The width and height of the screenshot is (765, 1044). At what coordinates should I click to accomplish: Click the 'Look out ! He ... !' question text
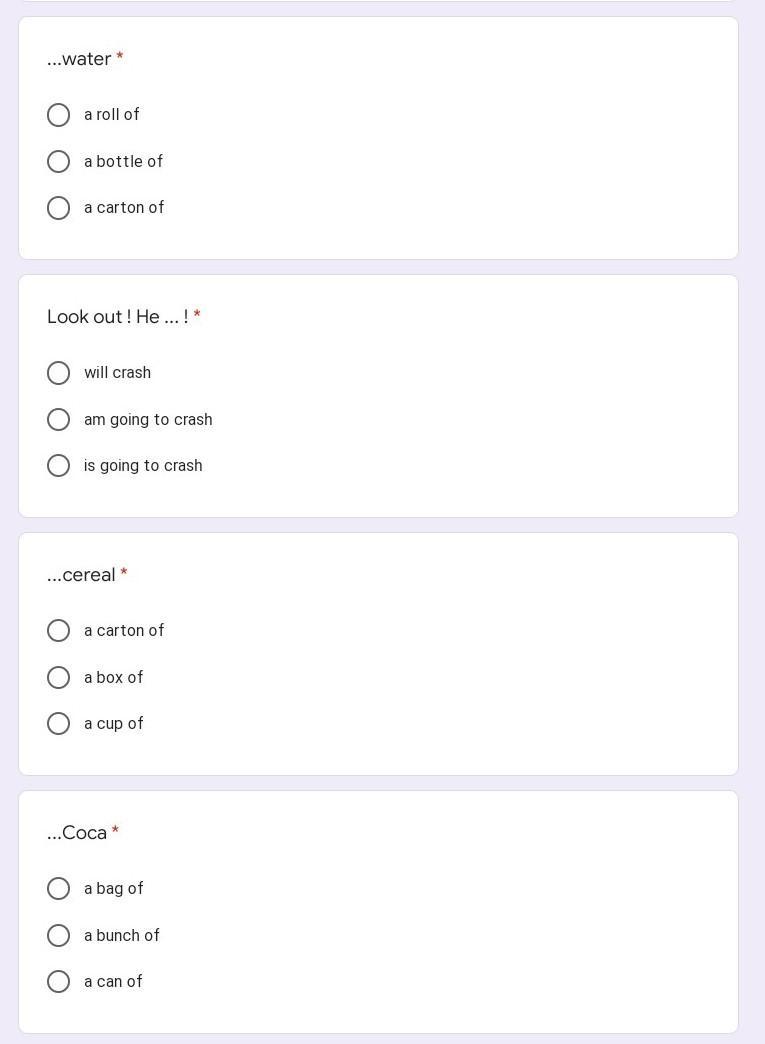pos(117,317)
